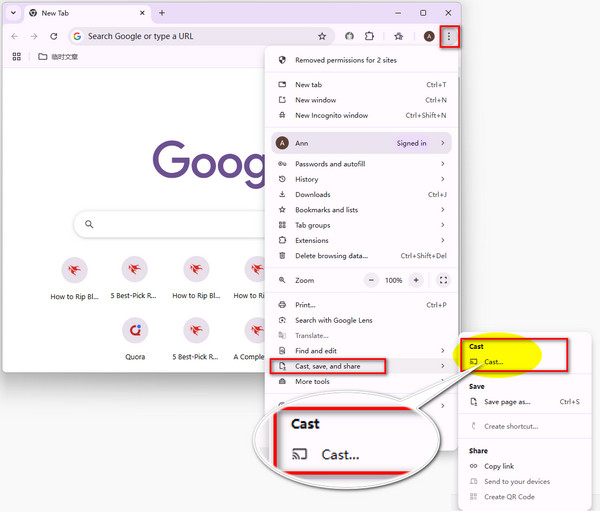Increase zoom with the plus button
The image size is (600, 512).
click(x=416, y=280)
